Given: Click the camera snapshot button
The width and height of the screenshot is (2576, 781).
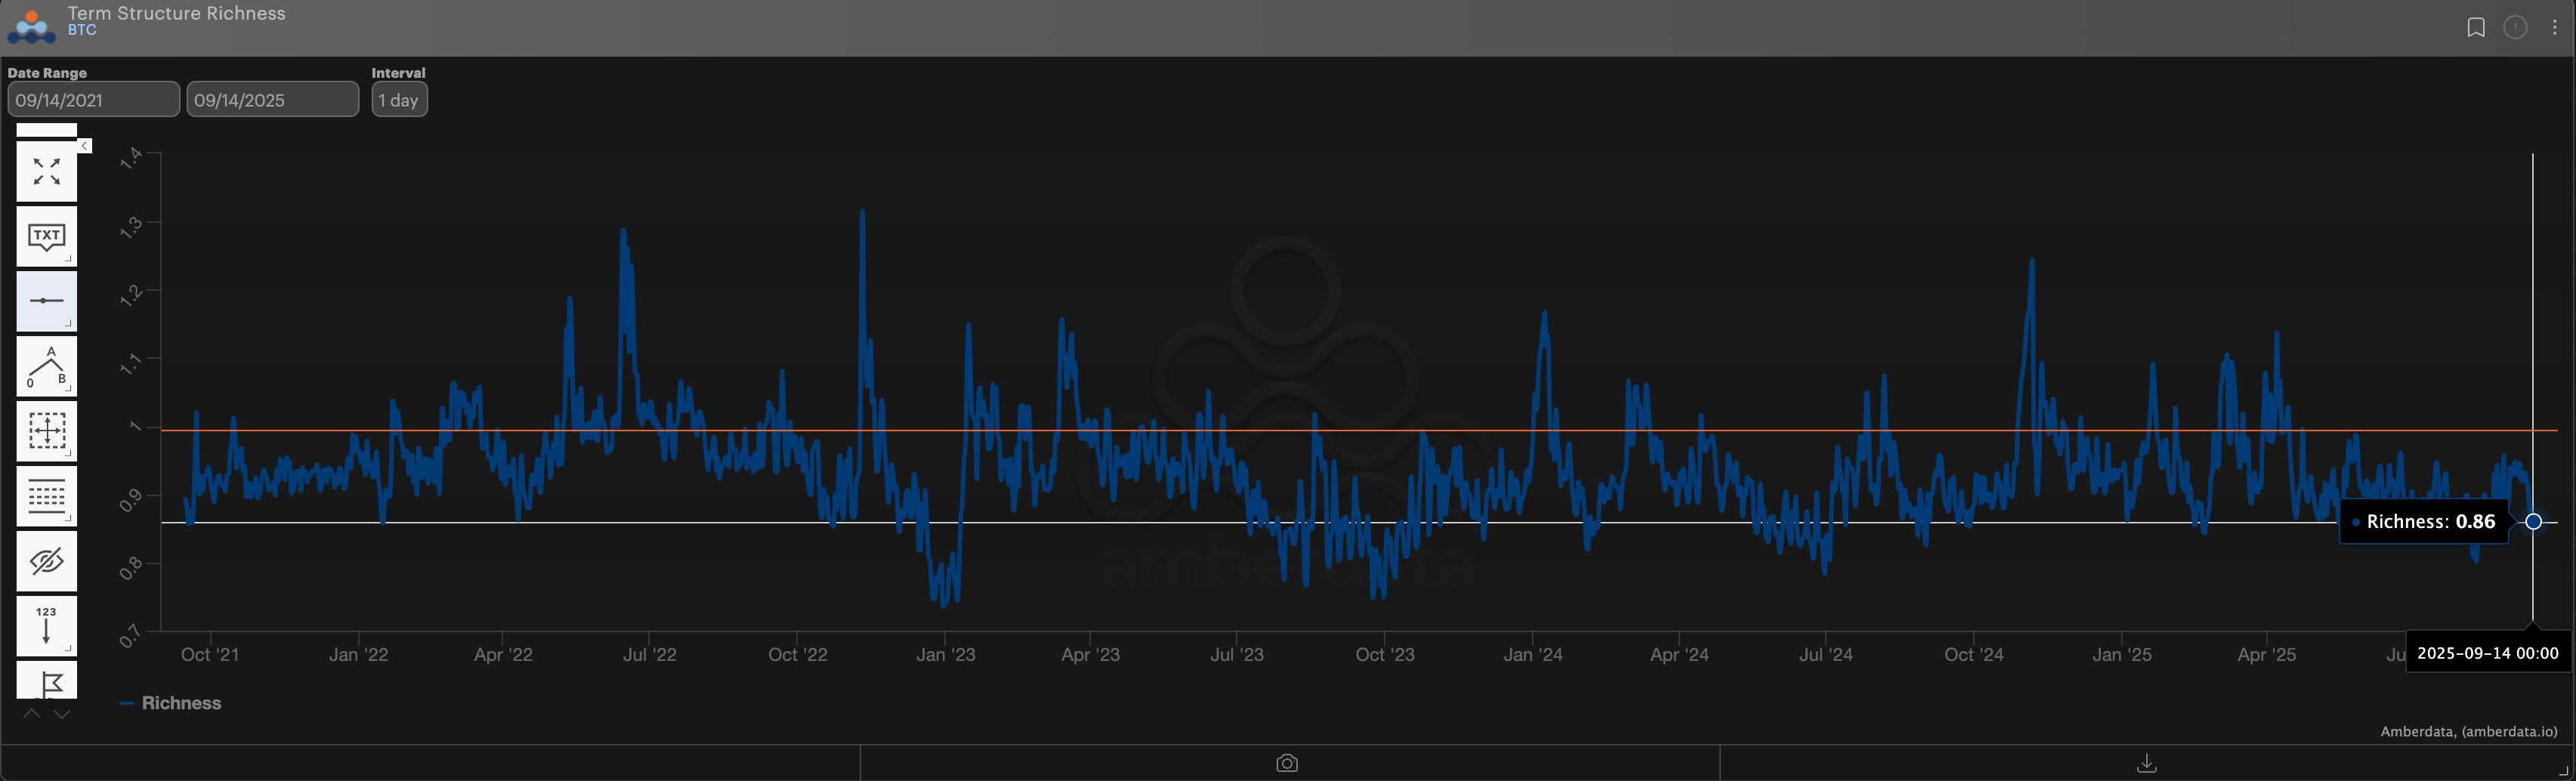Looking at the screenshot, I should [1287, 763].
